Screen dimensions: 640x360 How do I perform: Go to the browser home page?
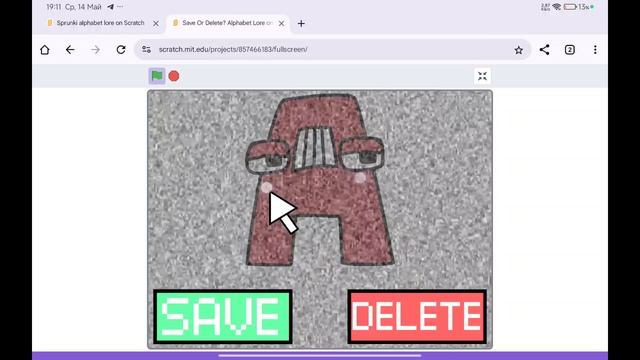[x=45, y=50]
